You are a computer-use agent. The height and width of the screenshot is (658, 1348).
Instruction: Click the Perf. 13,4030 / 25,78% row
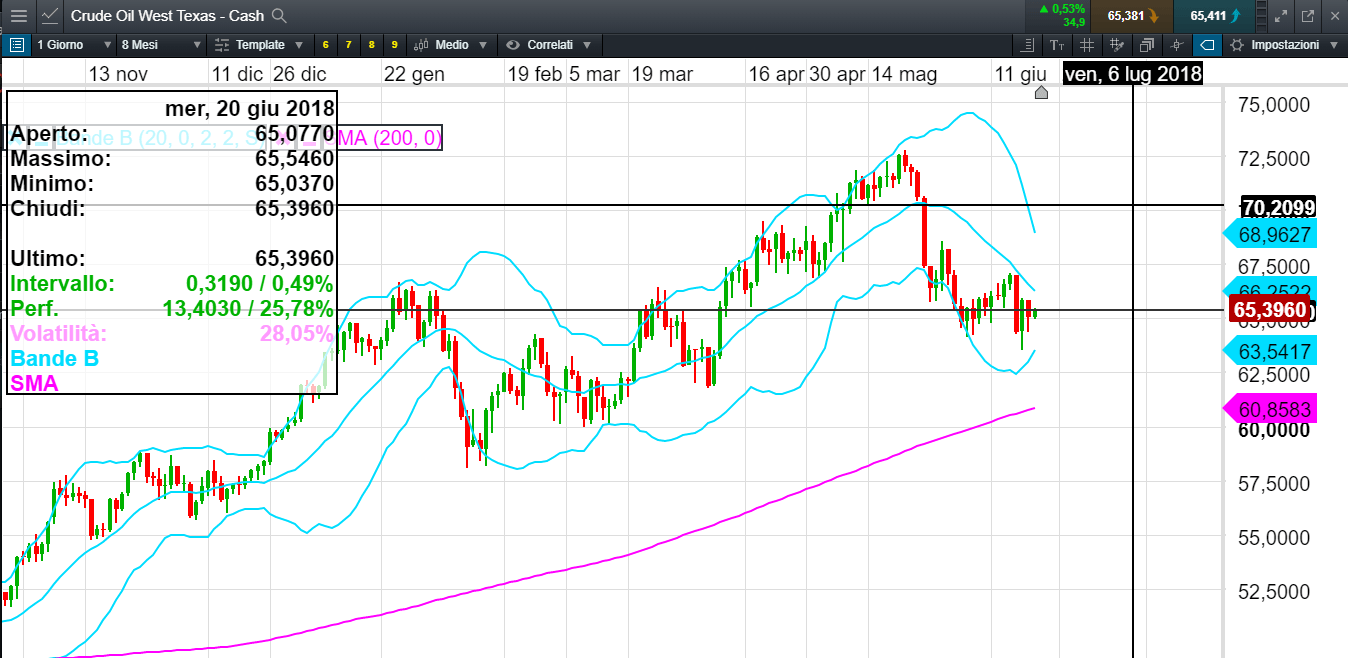[172, 308]
